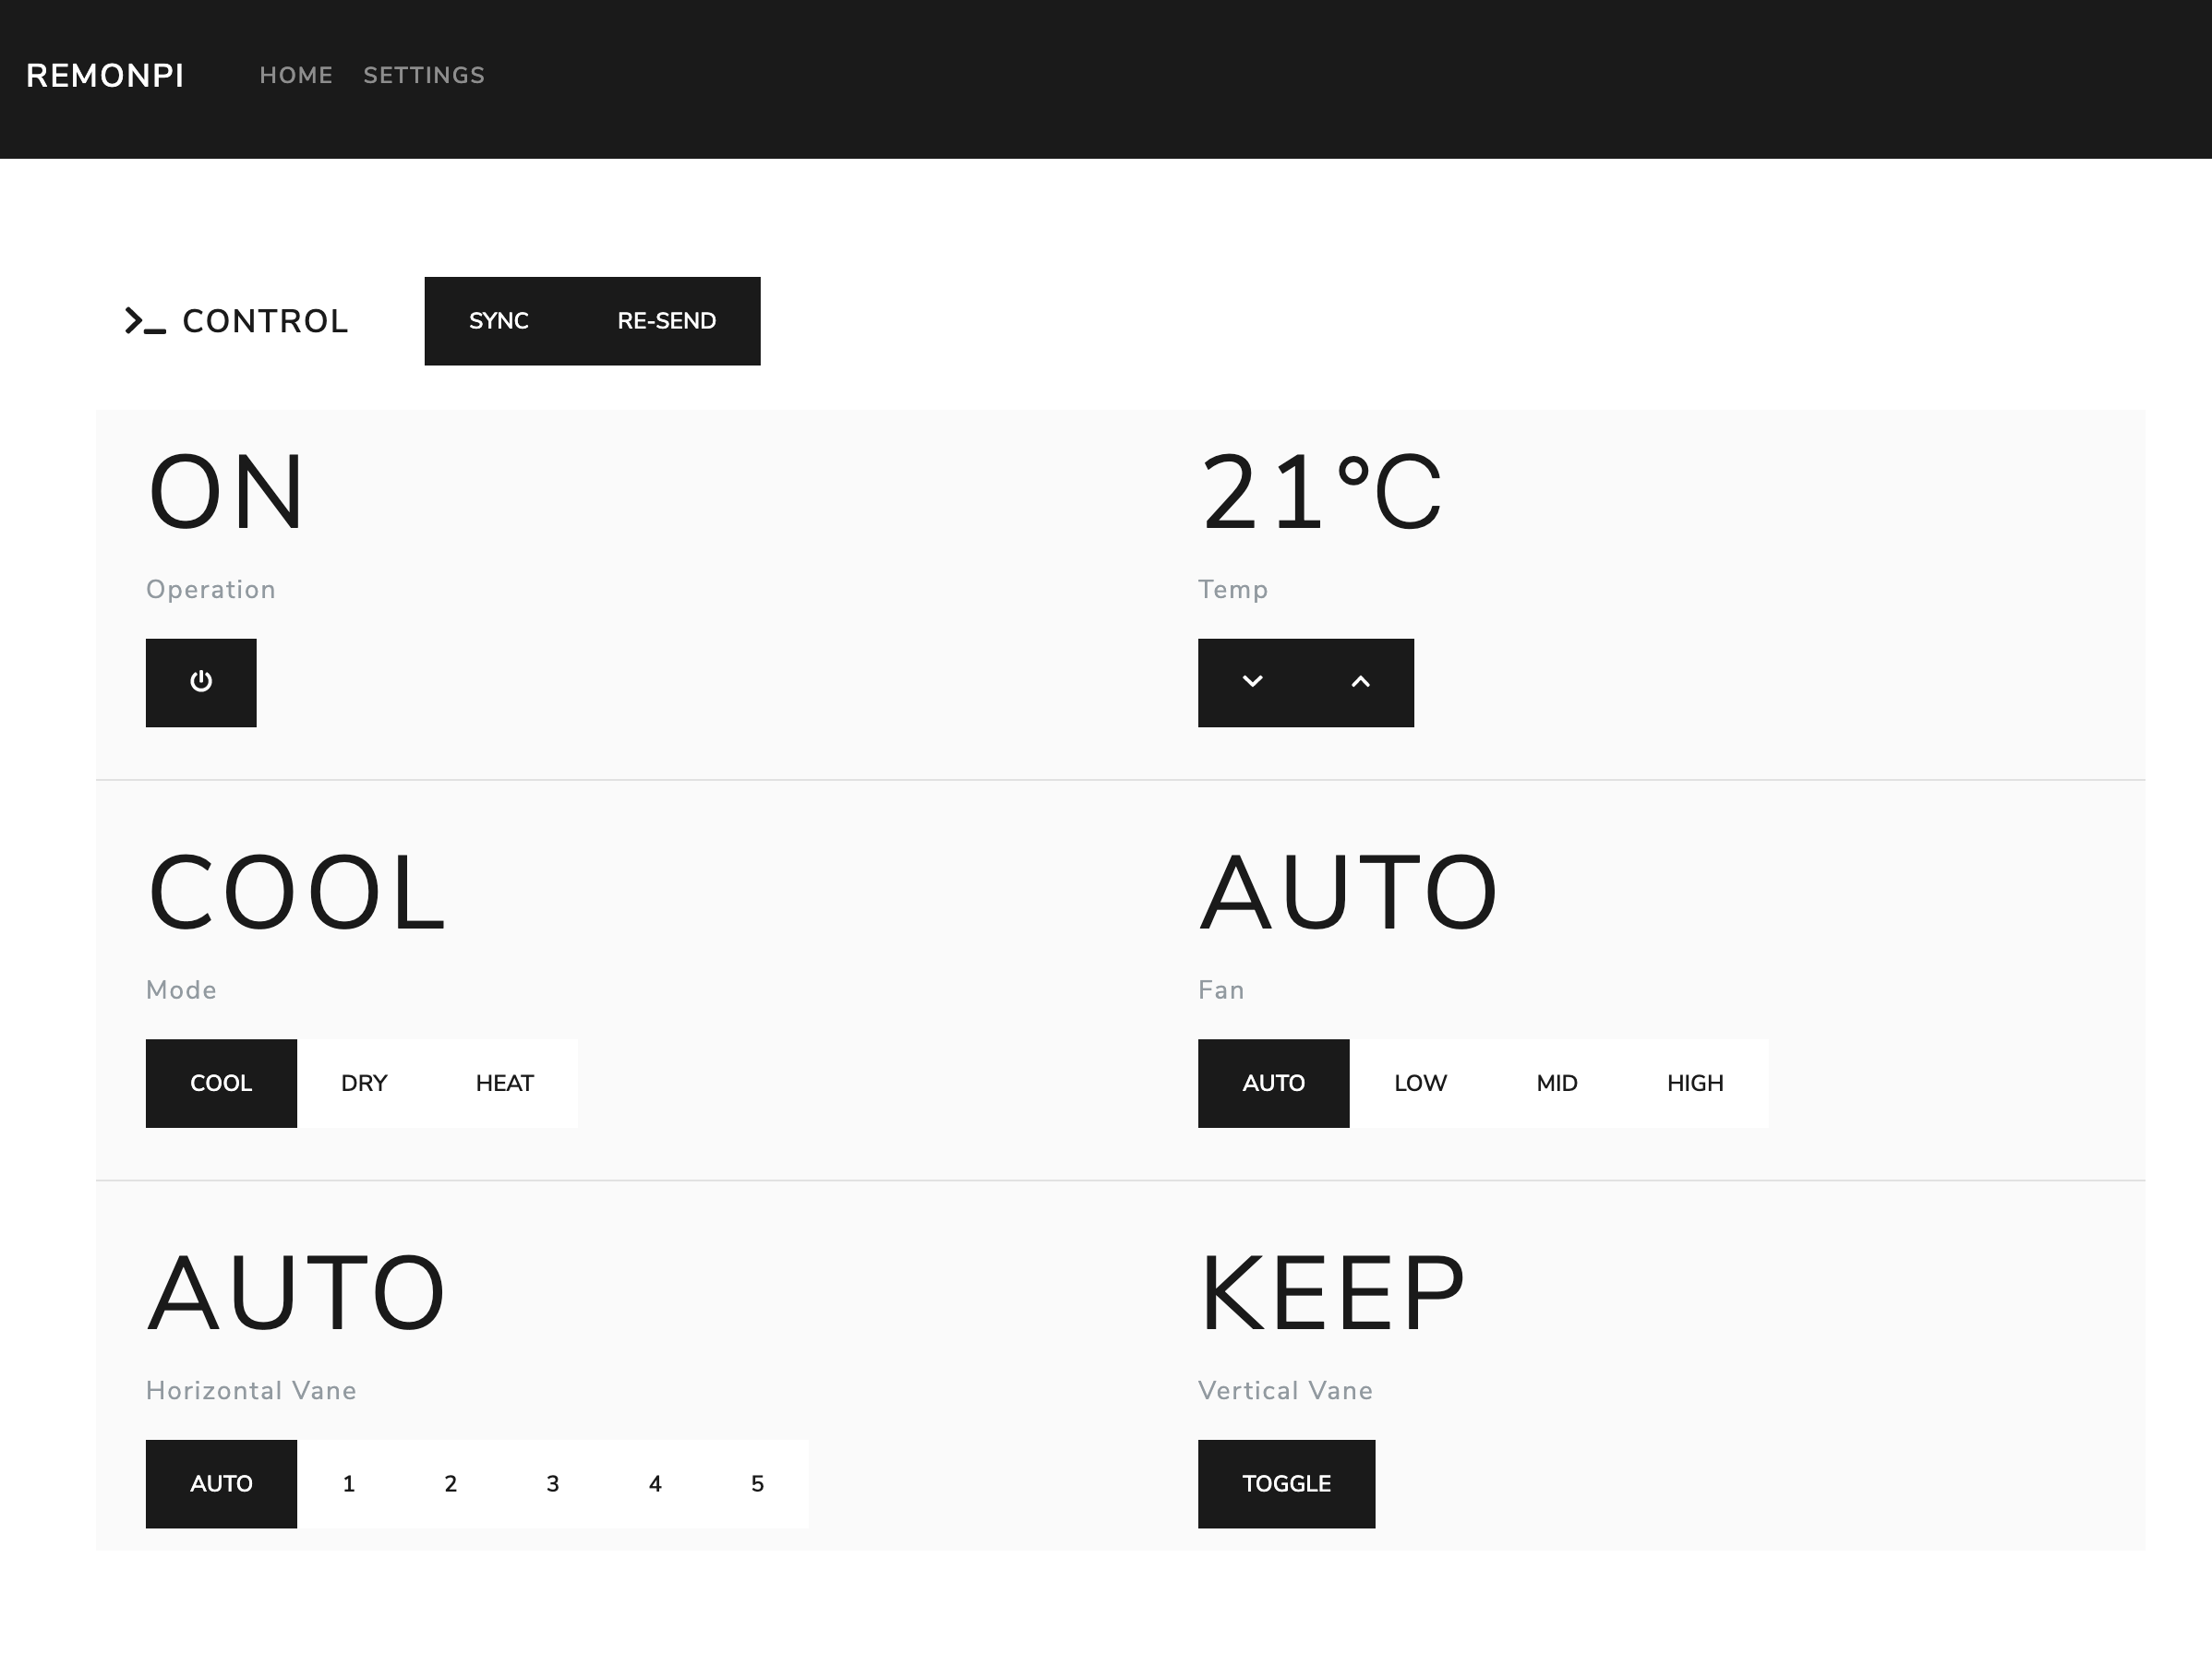The image size is (2212, 1678).
Task: Switch mode to DRY
Action: pos(364,1083)
